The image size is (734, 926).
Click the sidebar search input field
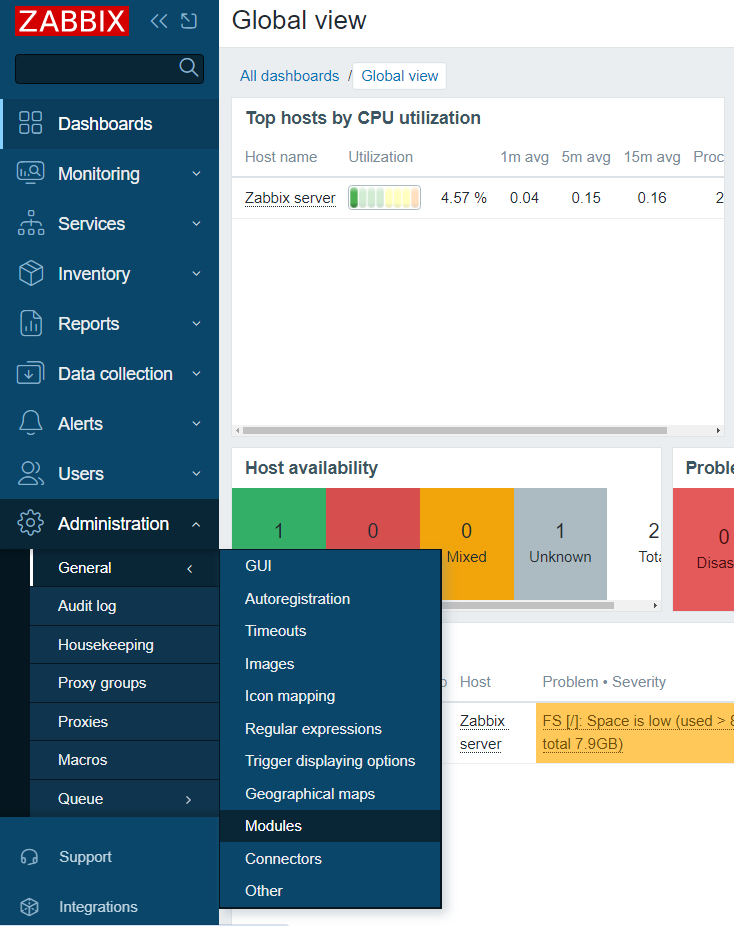pos(97,68)
